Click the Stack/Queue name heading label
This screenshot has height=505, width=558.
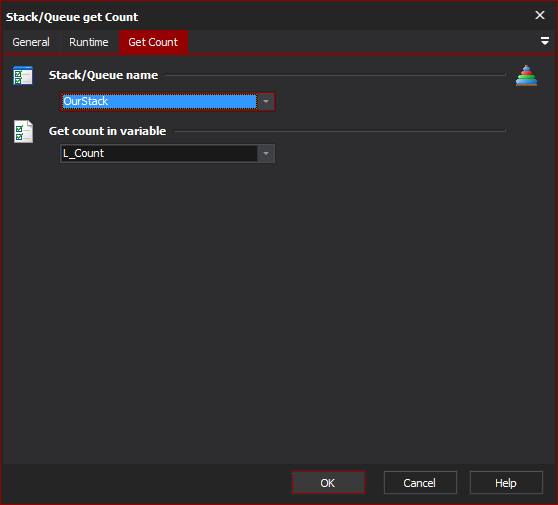103,75
